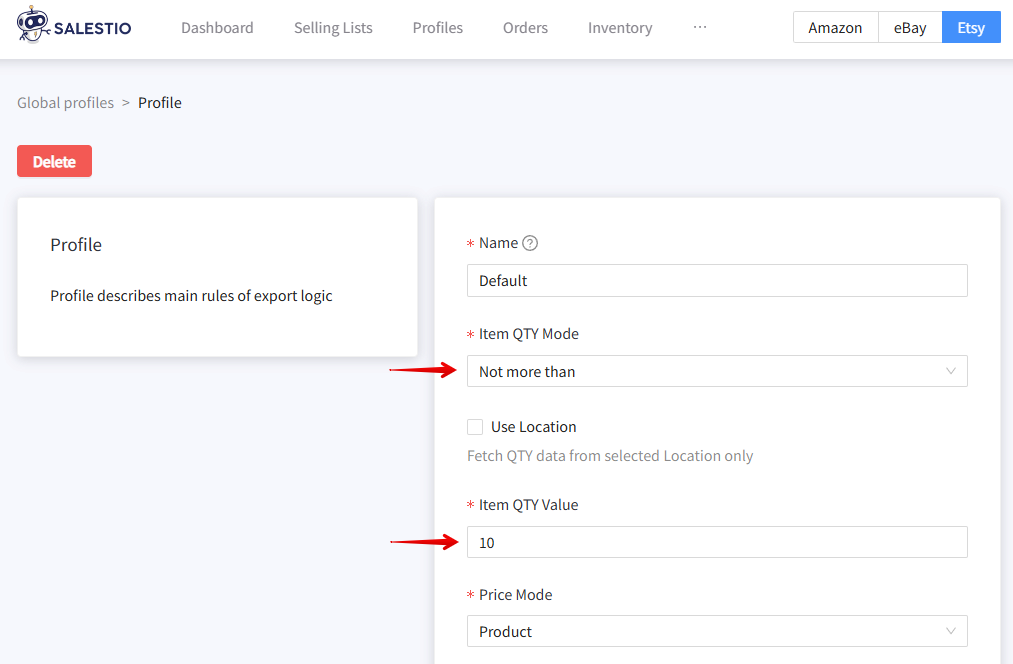Screen dimensions: 1013x664
Task: Click the red Delete button
Action: [x=54, y=161]
